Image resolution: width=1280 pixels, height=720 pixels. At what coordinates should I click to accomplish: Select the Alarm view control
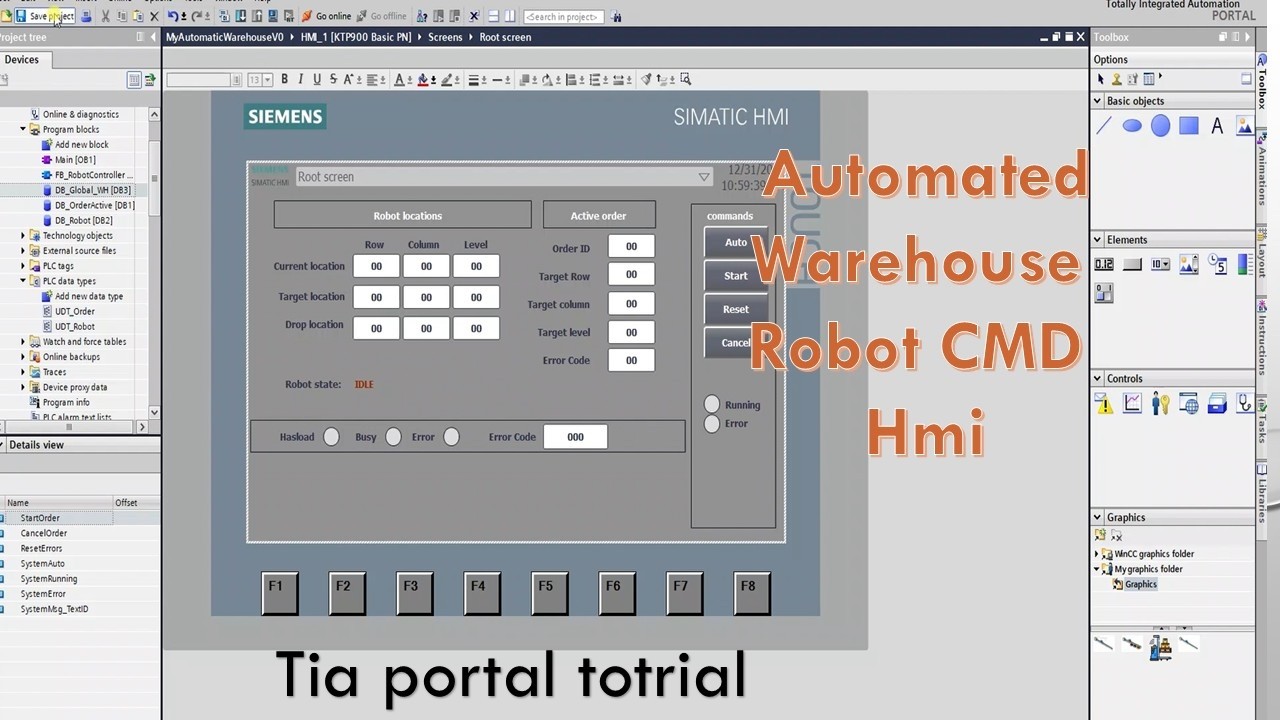click(1104, 403)
